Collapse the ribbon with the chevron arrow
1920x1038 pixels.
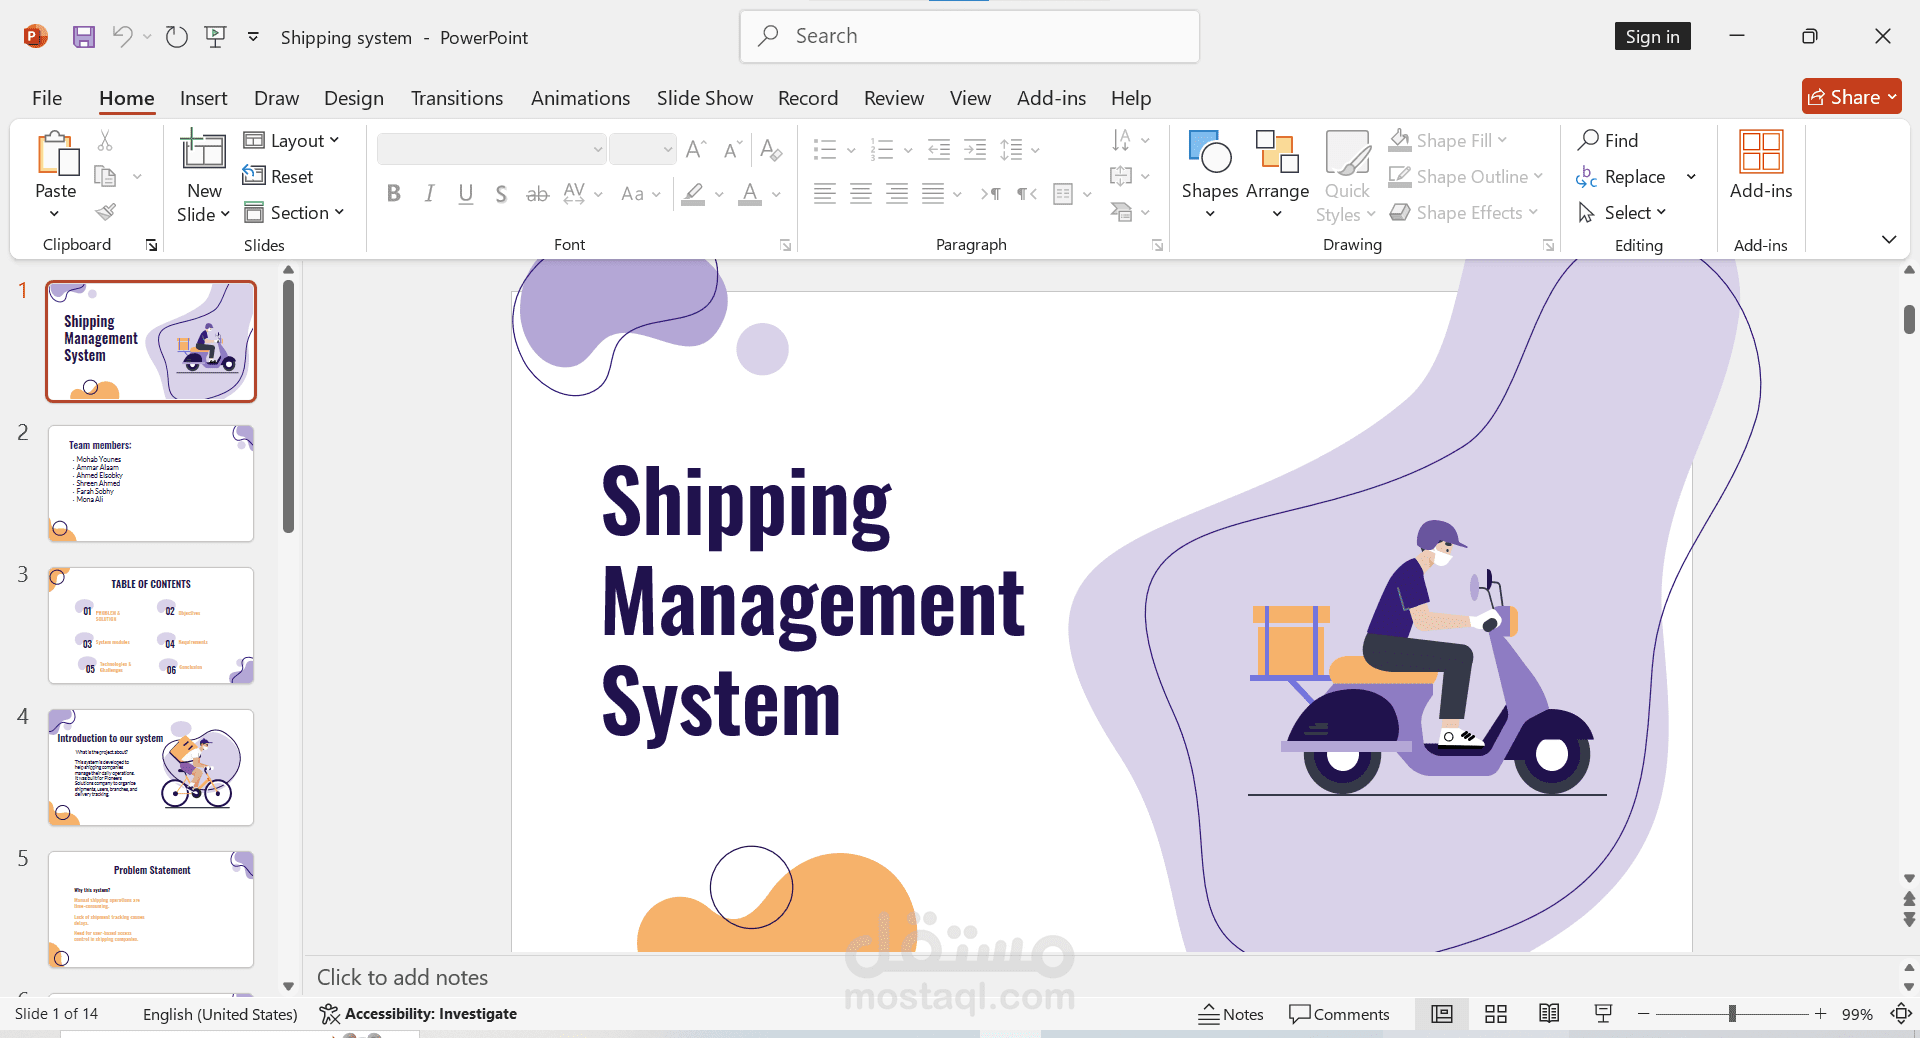(1889, 240)
